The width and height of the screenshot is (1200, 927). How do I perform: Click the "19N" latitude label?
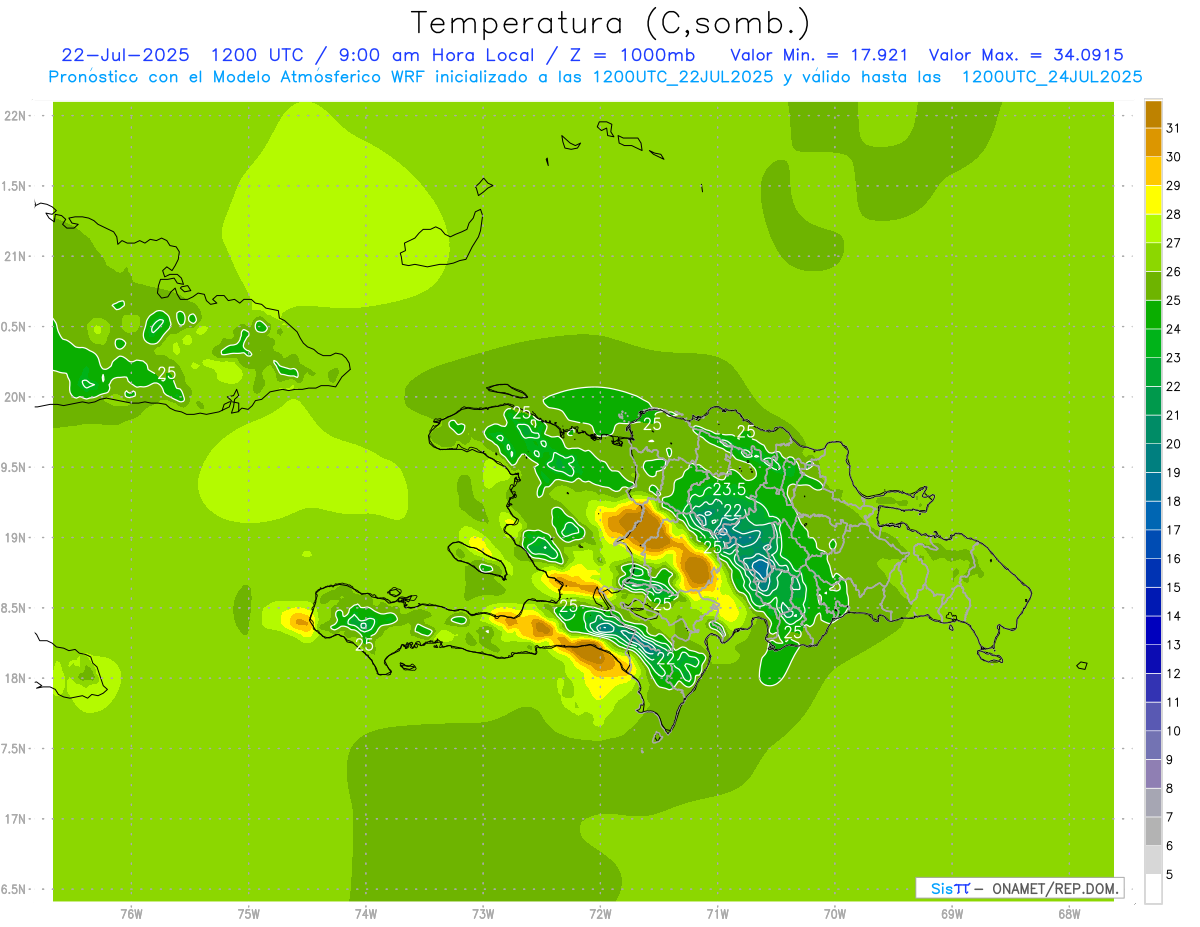[16, 537]
